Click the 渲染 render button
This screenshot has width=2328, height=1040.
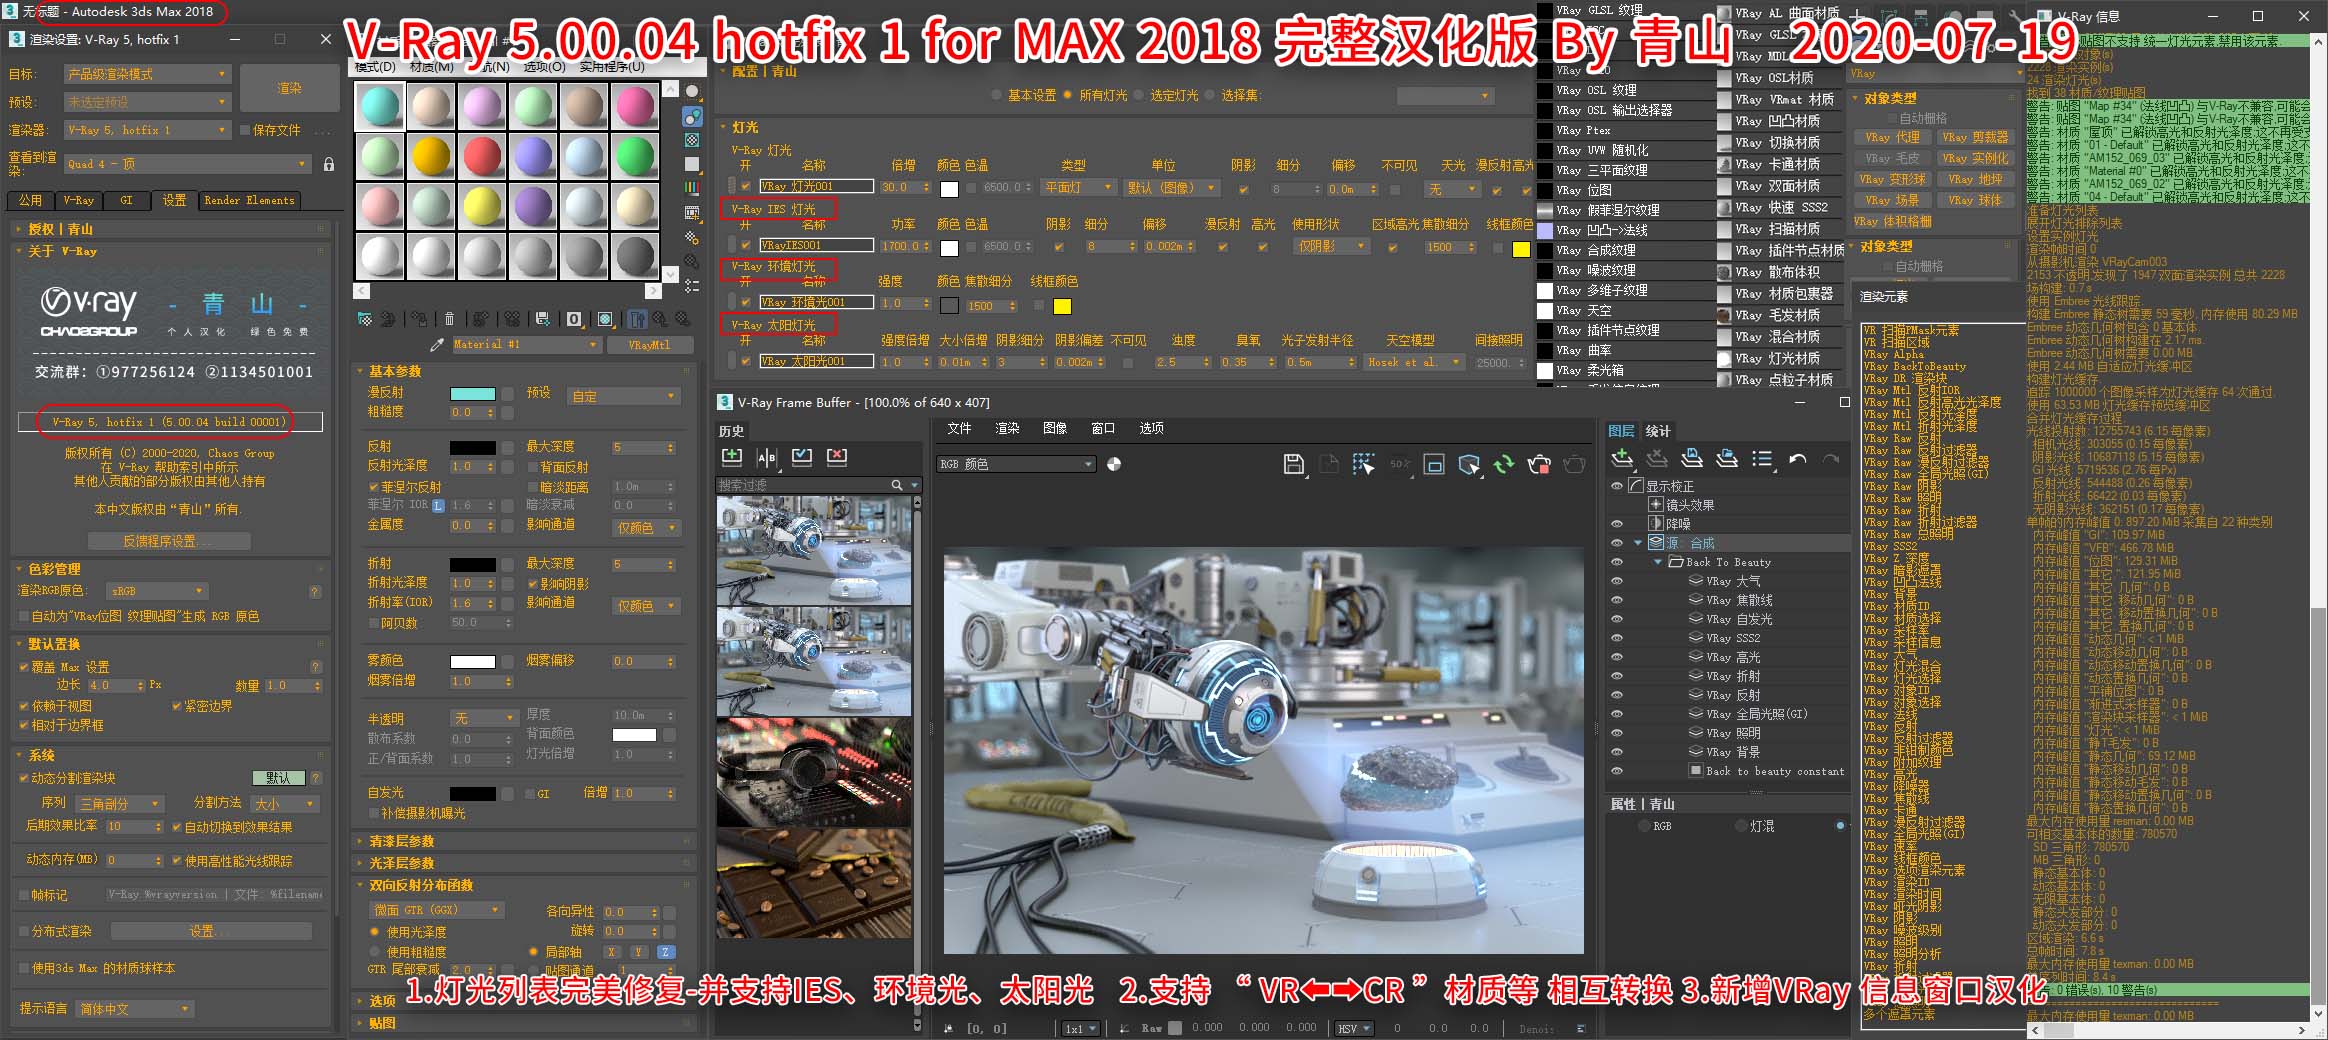[x=289, y=88]
